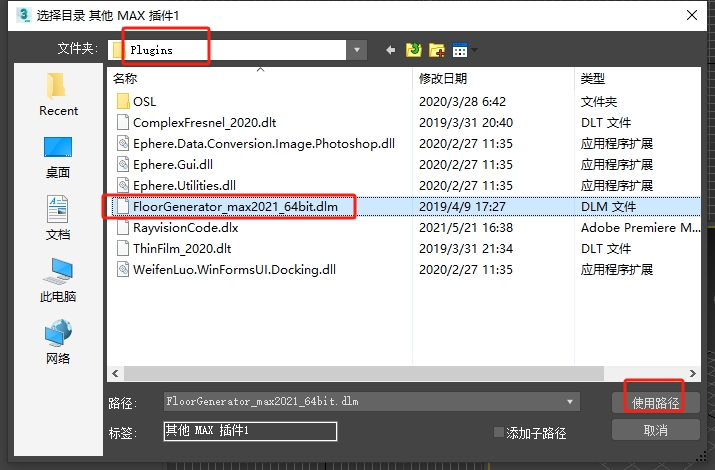This screenshot has width=715, height=470.
Task: Create a new folder icon
Action: (x=437, y=50)
